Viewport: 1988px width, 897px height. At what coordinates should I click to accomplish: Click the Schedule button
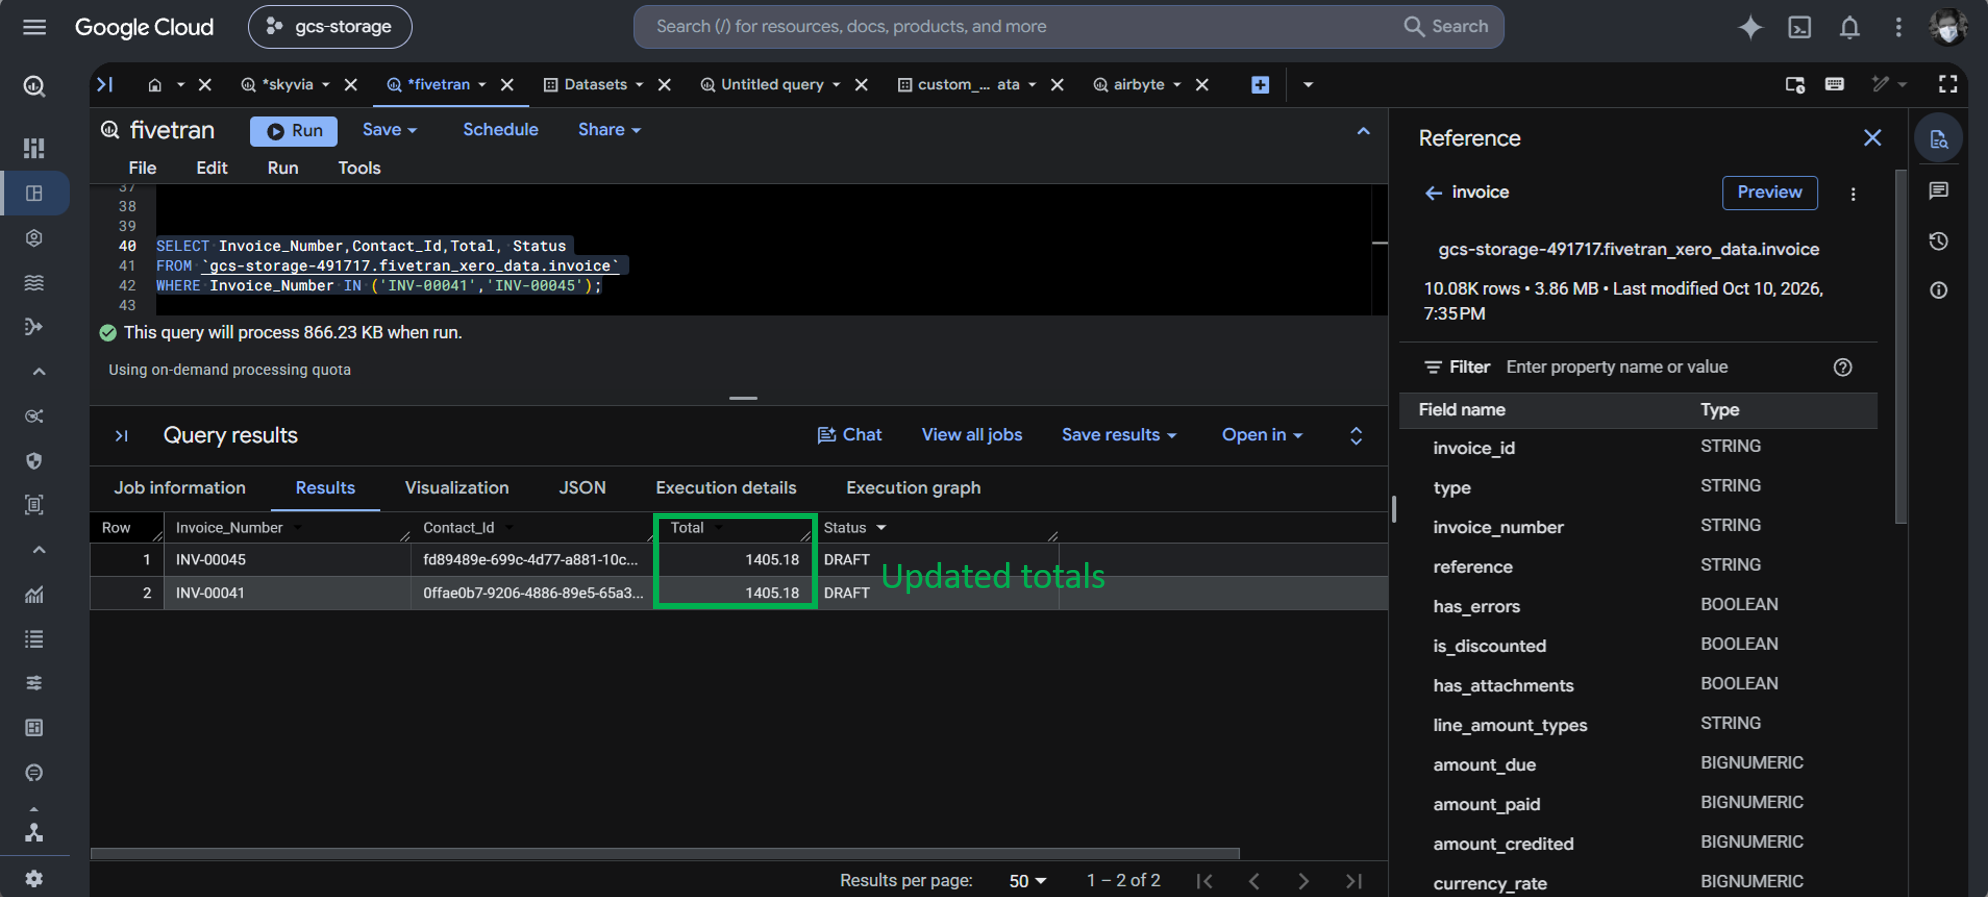coord(500,130)
